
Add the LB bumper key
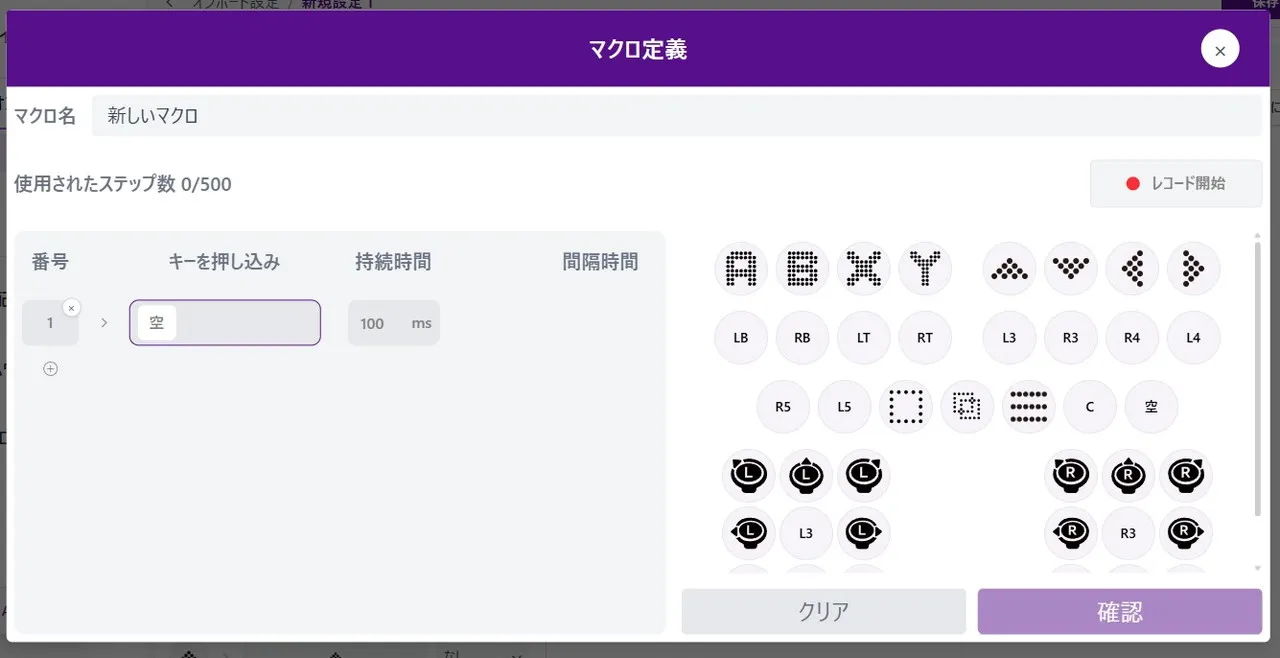pos(741,338)
